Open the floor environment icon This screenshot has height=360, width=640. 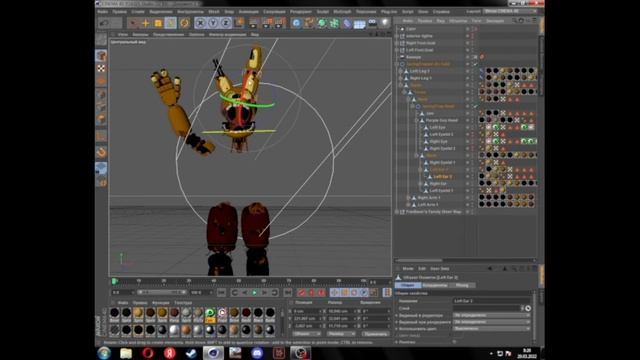(360, 24)
